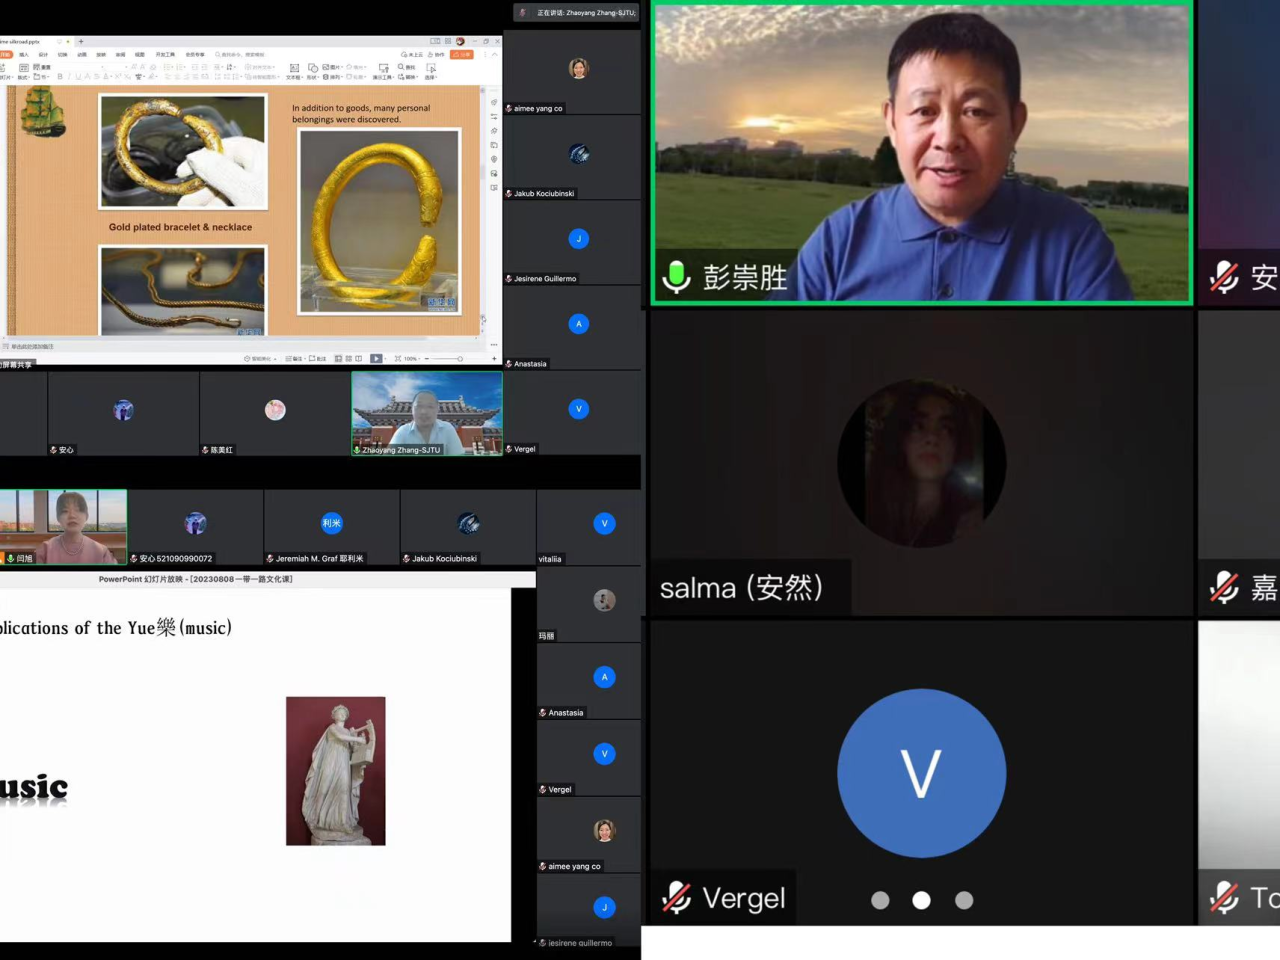Viewport: 1280px width, 960px height.
Task: Open the 会员专享 member tab
Action: coord(195,54)
